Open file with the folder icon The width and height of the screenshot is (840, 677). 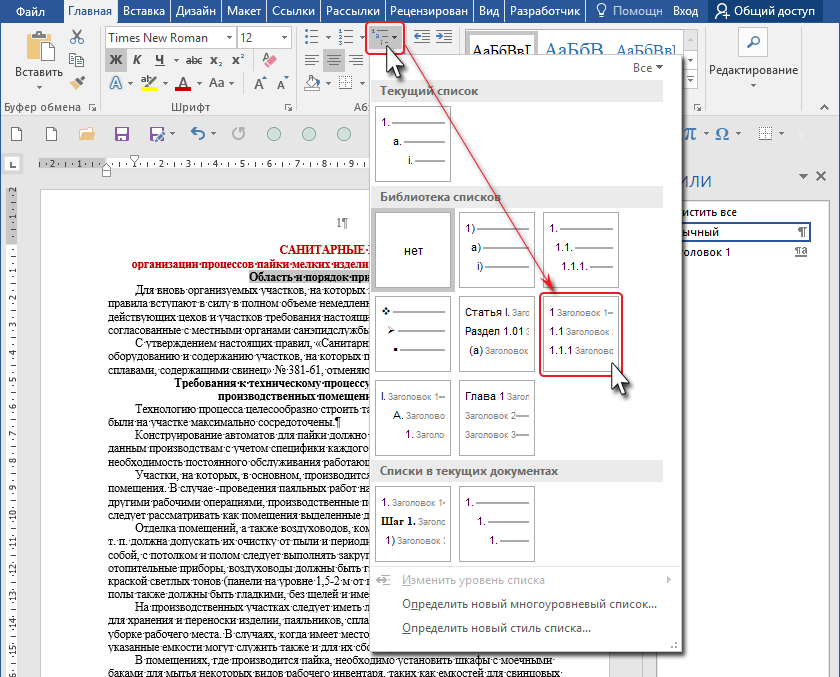pyautogui.click(x=87, y=133)
